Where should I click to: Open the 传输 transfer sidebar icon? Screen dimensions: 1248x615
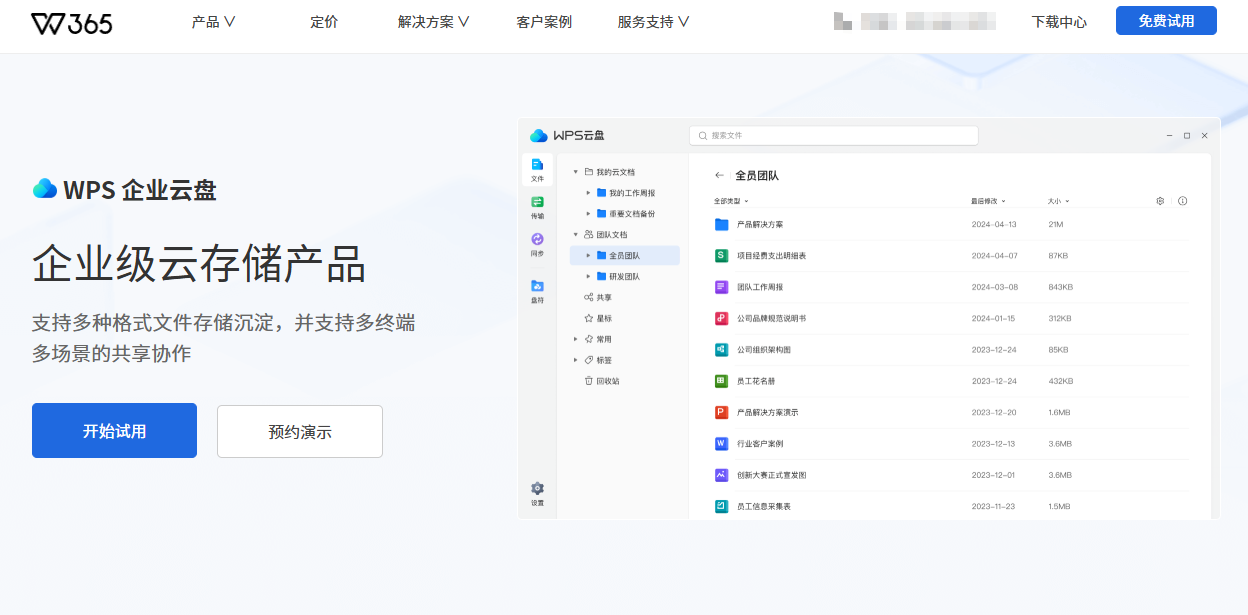tap(537, 206)
